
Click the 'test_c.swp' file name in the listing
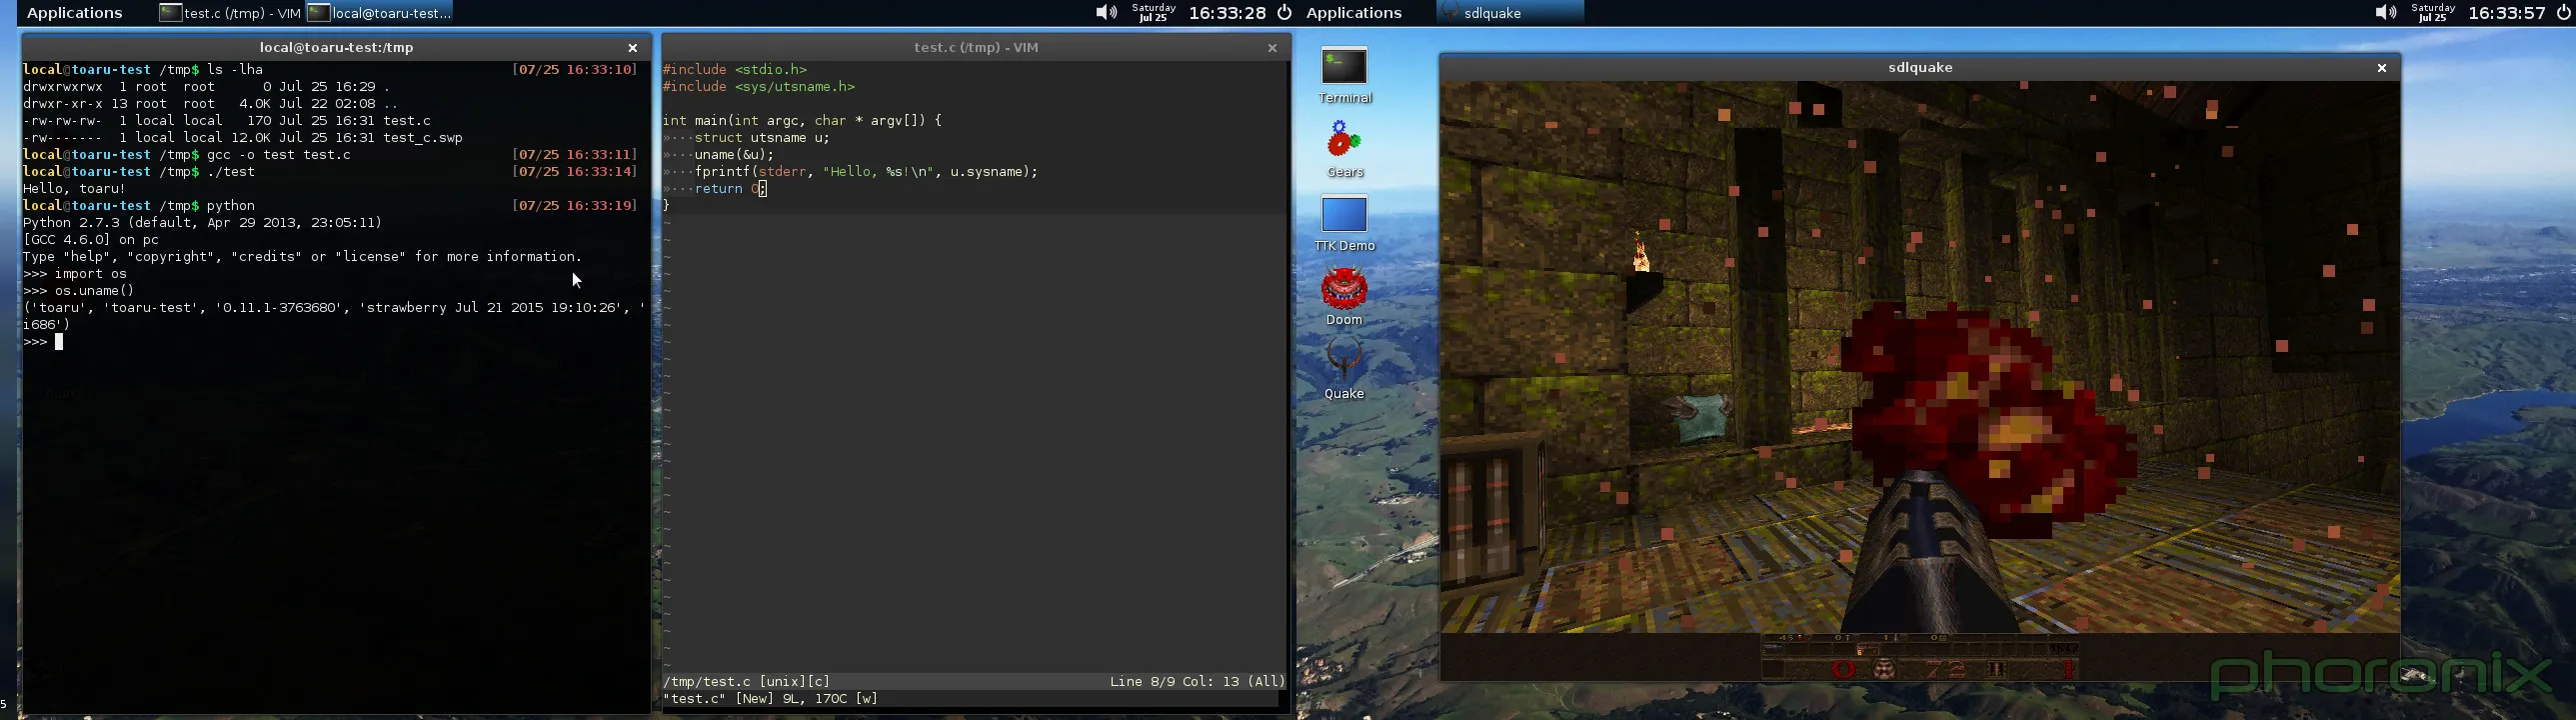pyautogui.click(x=423, y=138)
